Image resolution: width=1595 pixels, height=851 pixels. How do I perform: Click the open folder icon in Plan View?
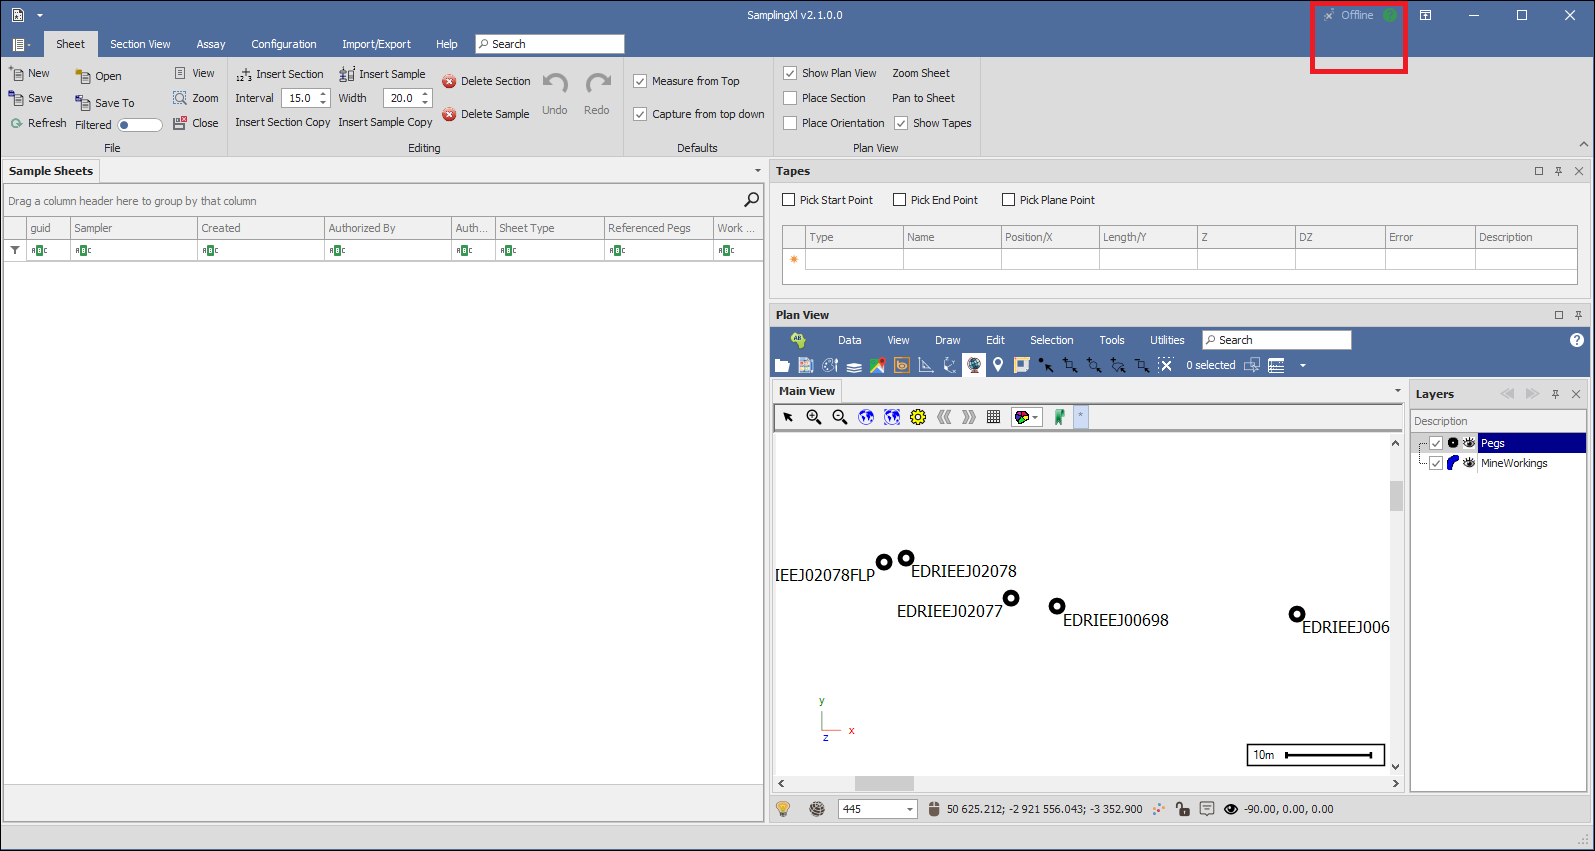pos(782,366)
